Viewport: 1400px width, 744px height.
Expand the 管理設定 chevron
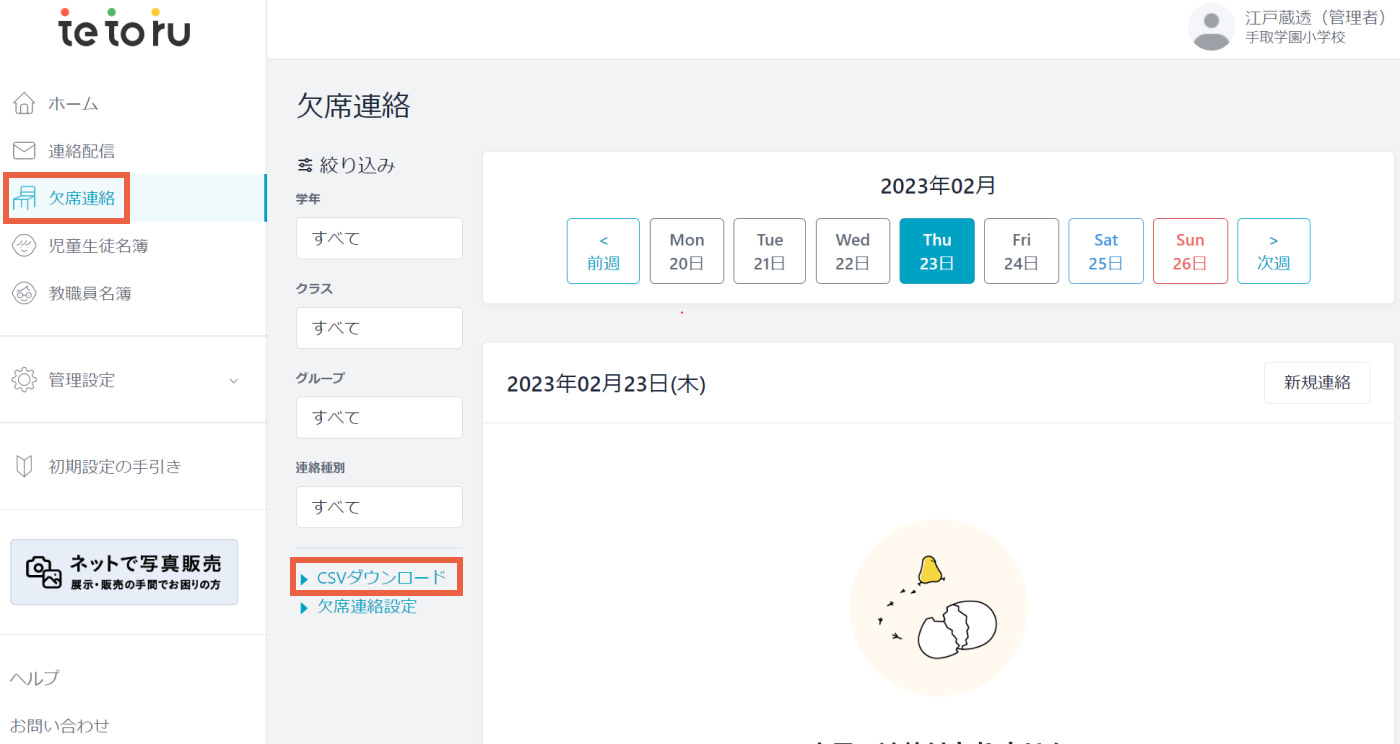[x=234, y=381]
